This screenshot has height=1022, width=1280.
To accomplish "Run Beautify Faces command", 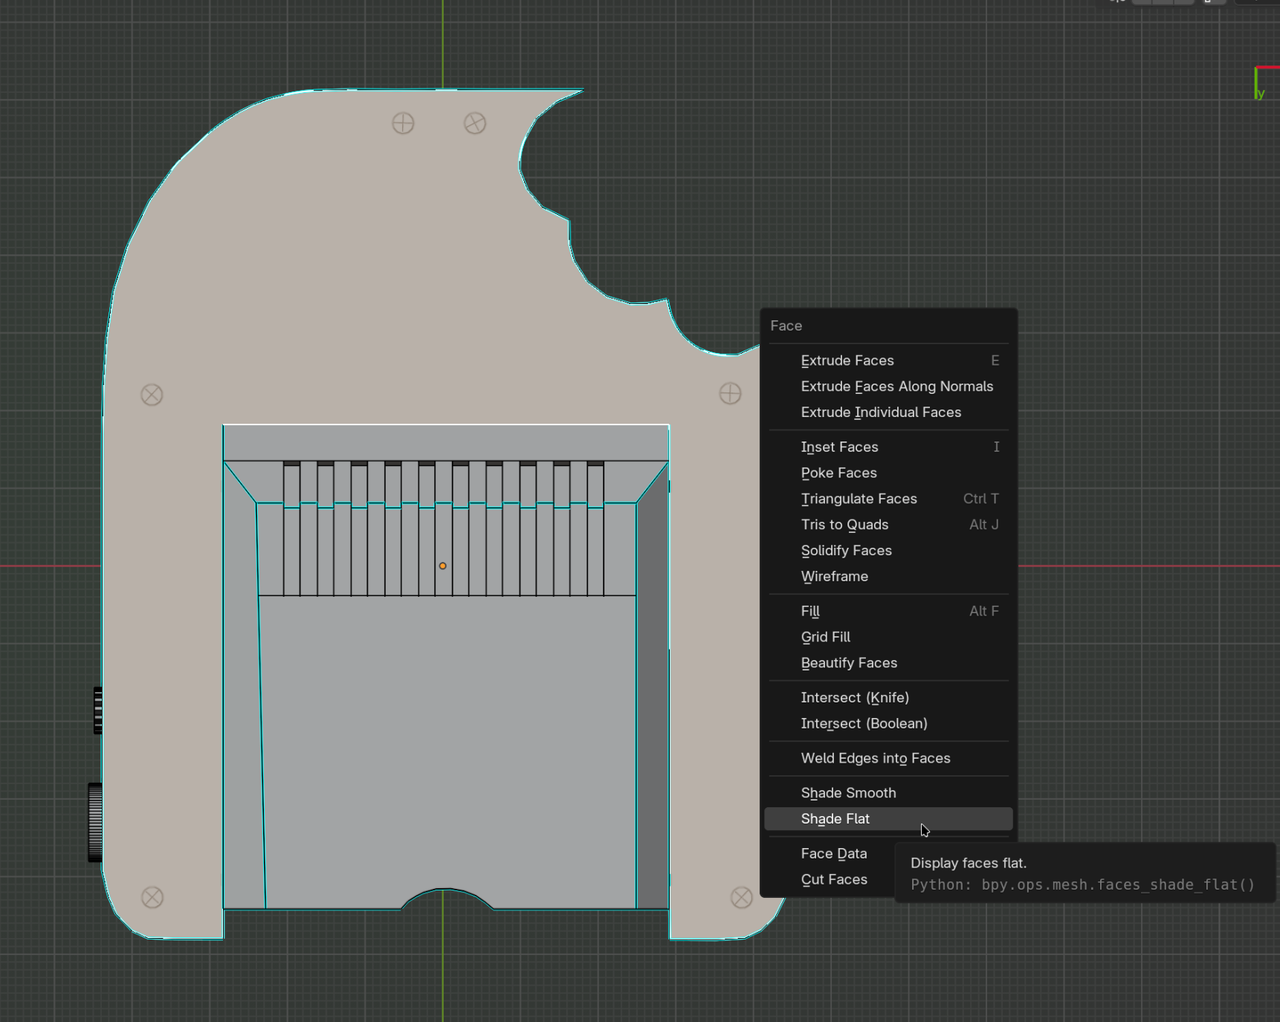I will coord(848,663).
